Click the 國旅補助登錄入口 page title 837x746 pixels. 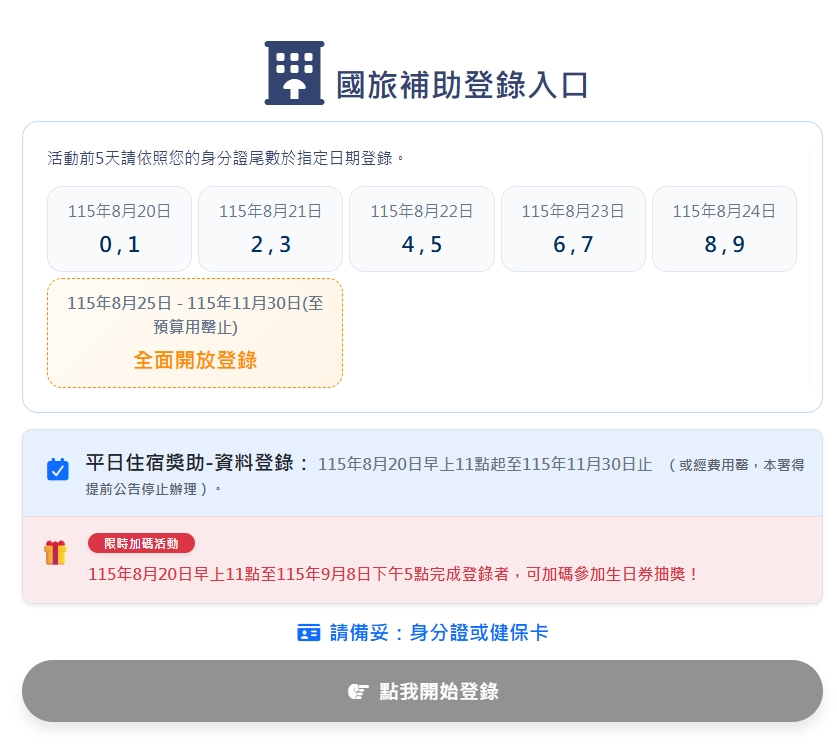click(x=462, y=85)
